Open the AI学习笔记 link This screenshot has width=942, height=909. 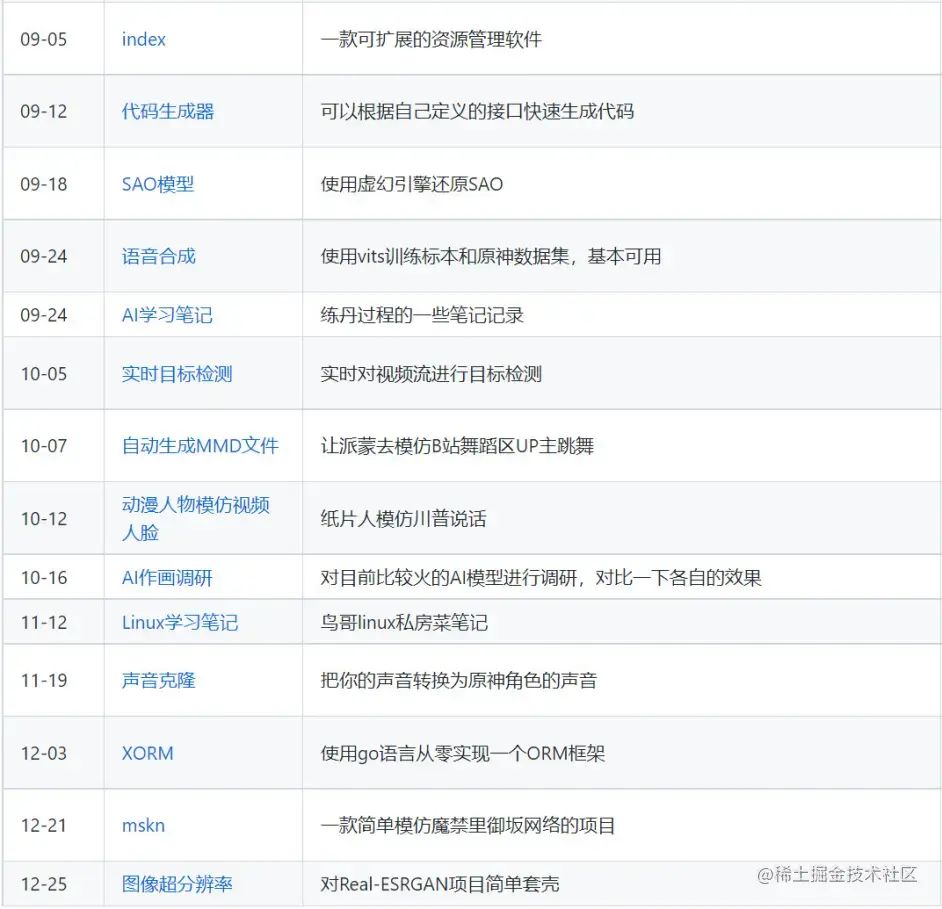[x=164, y=314]
